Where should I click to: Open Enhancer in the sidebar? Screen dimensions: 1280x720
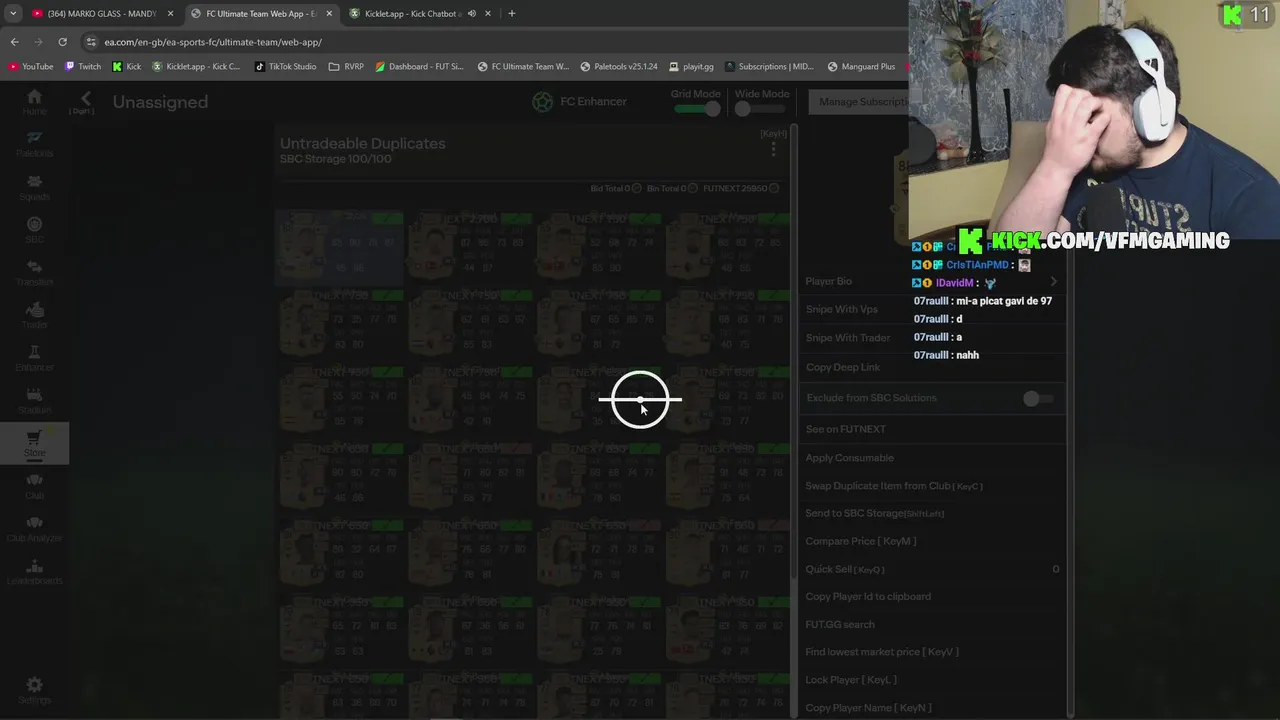point(34,358)
